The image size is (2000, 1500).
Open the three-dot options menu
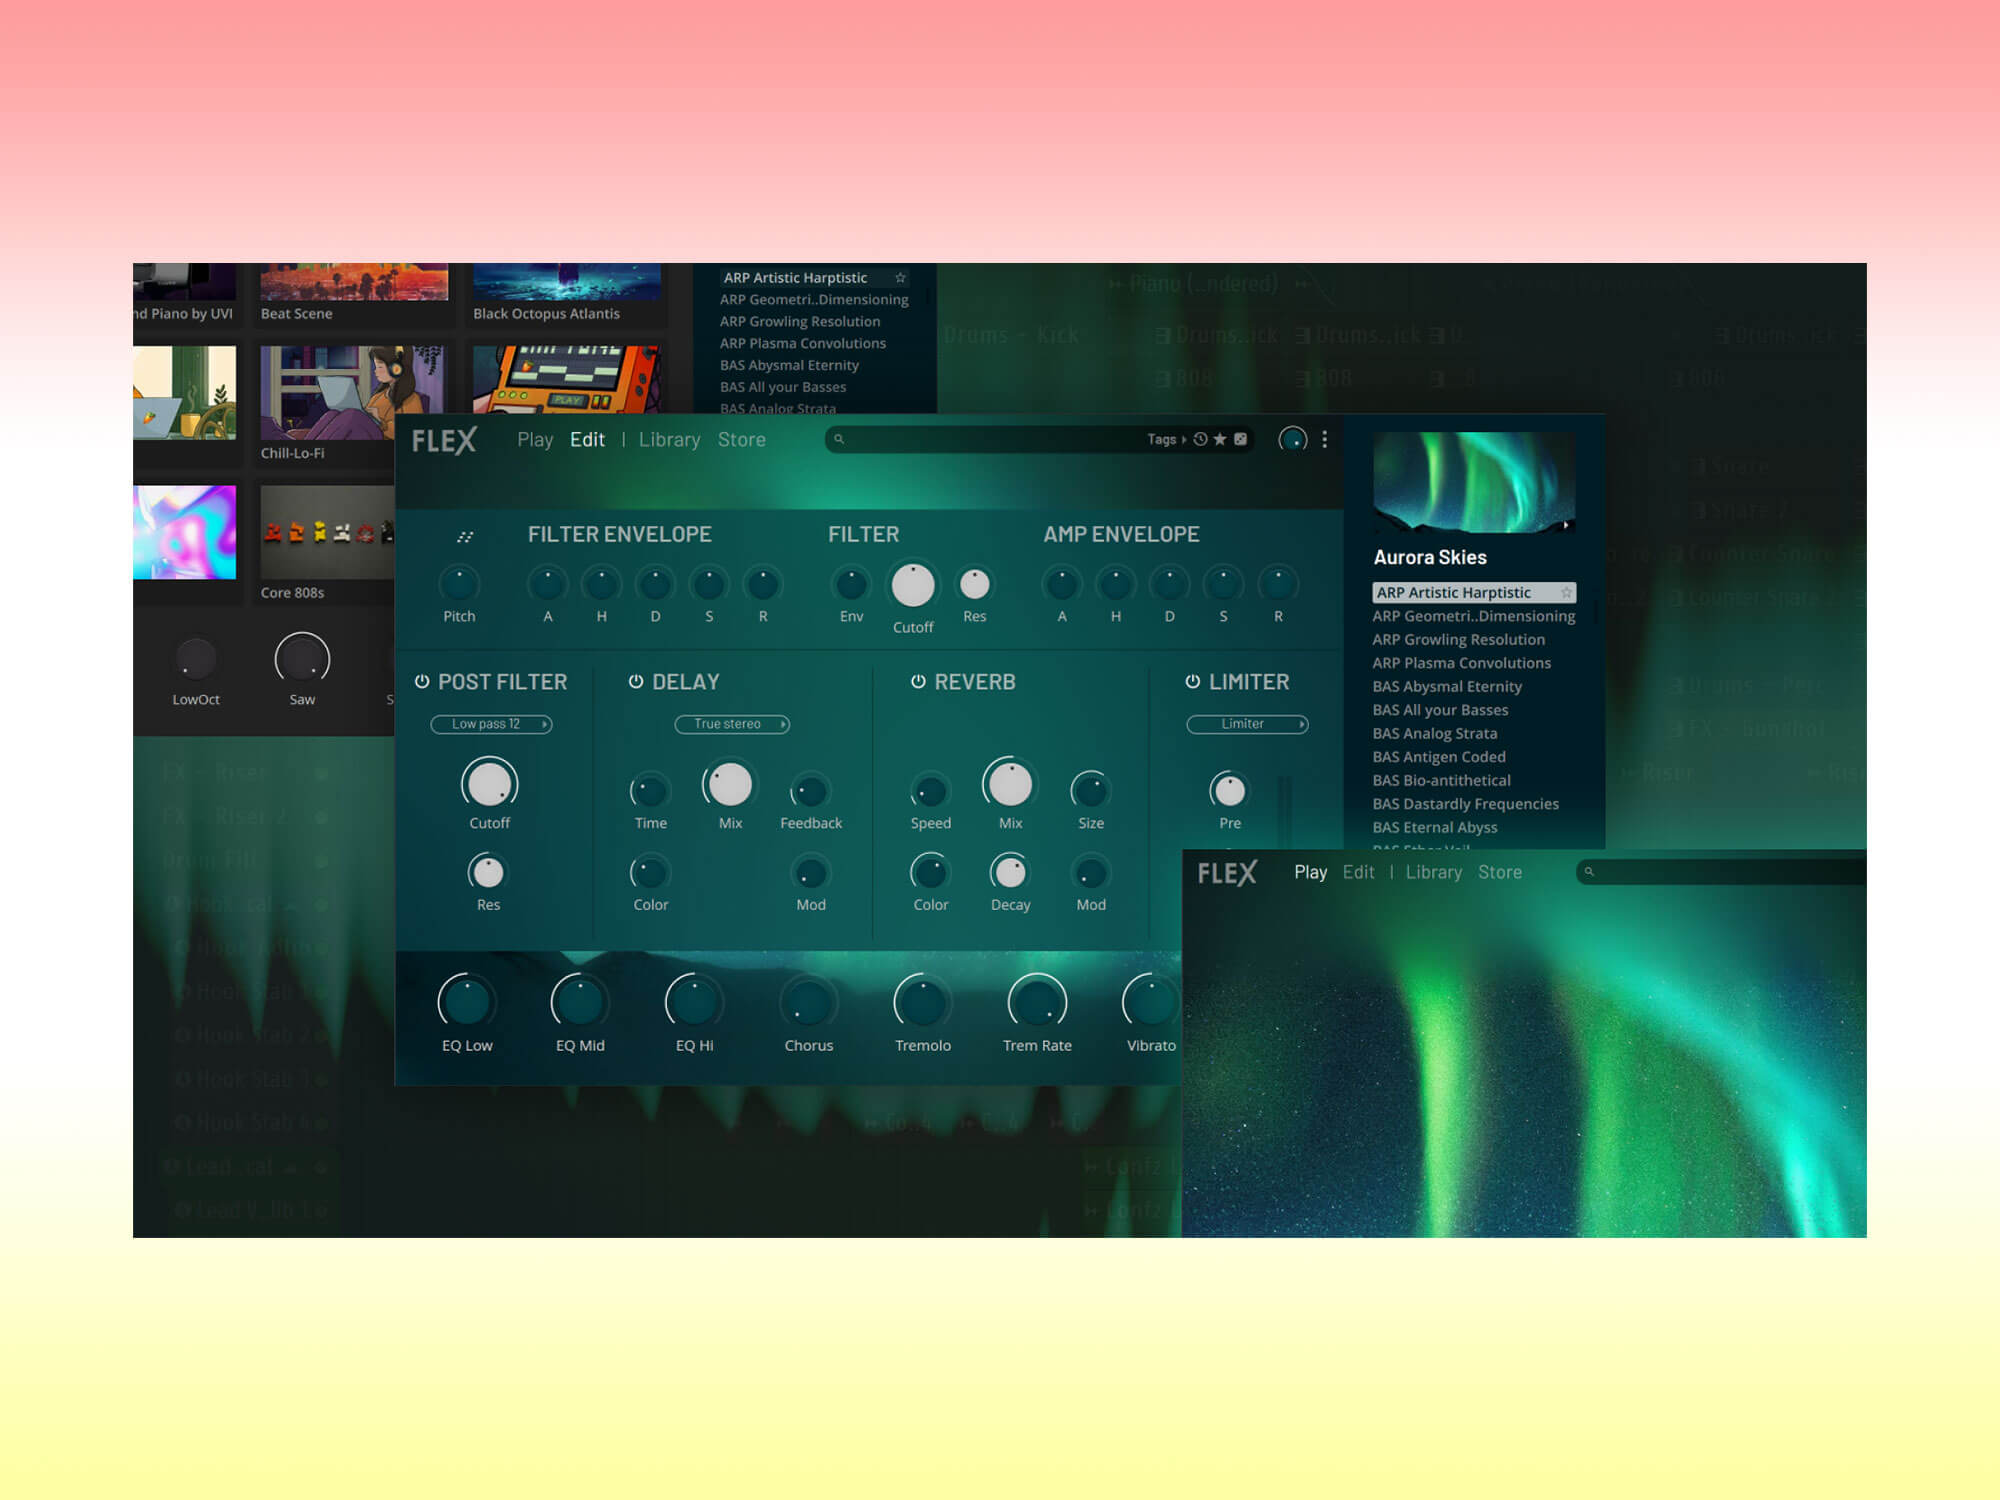coord(1324,439)
